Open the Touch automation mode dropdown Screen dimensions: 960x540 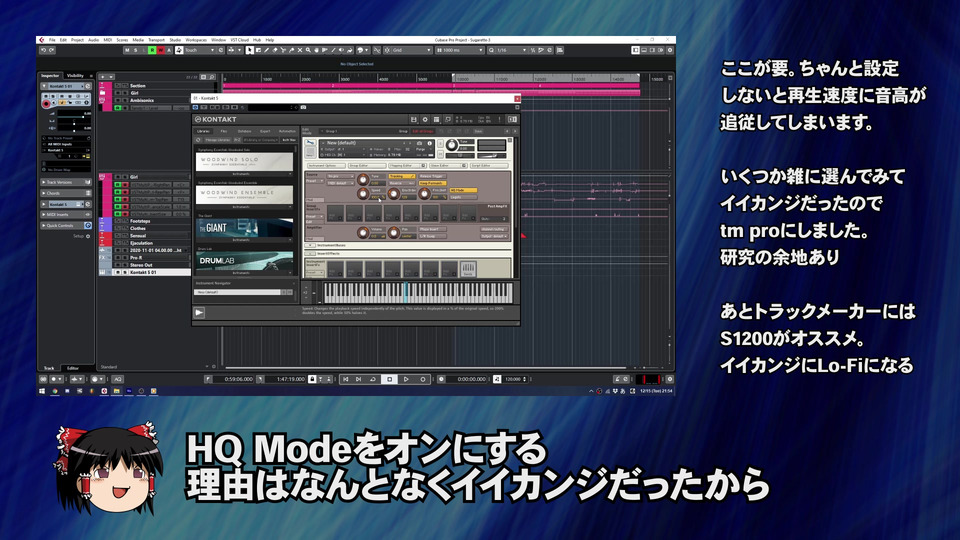[199, 50]
